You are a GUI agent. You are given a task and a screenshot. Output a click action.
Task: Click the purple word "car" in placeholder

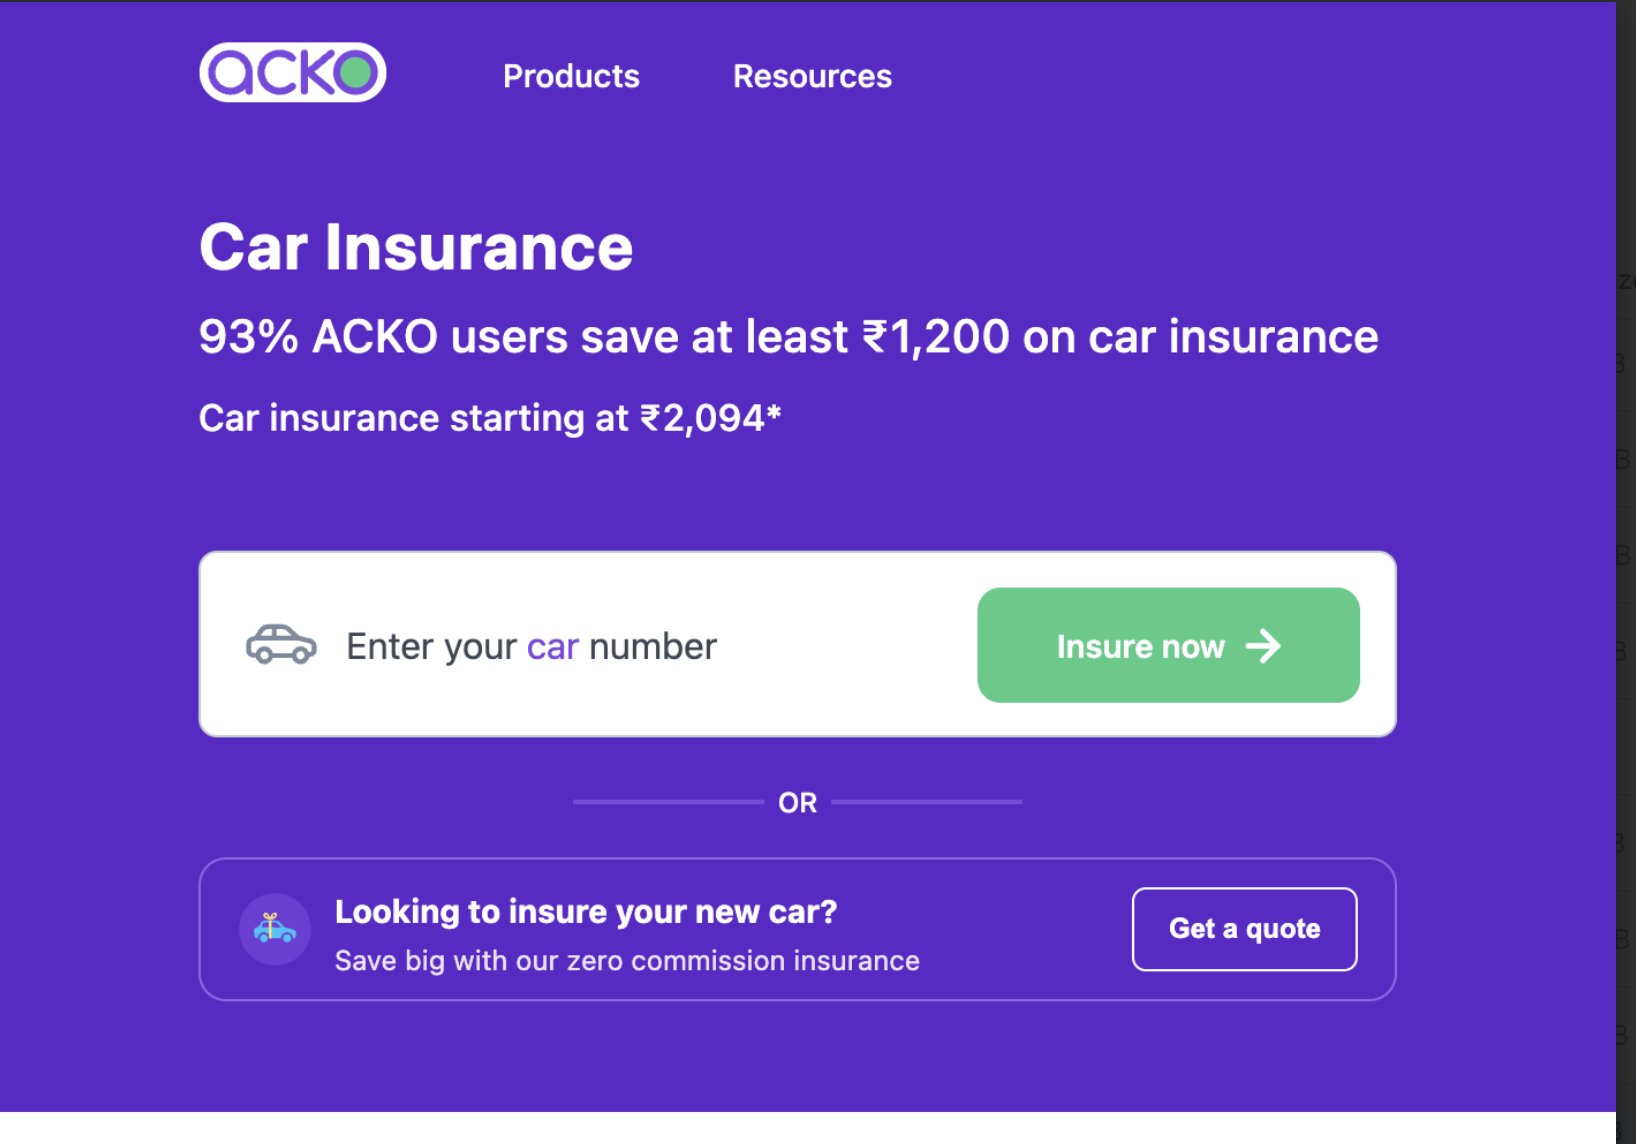coord(553,647)
